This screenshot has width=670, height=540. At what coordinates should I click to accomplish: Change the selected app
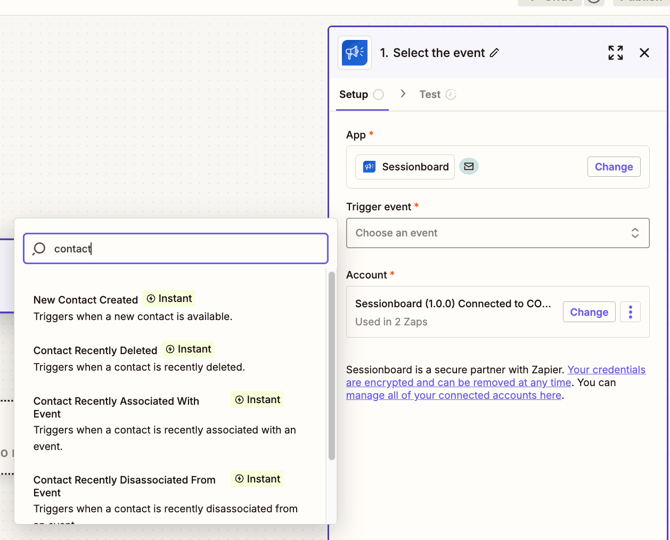coord(614,167)
